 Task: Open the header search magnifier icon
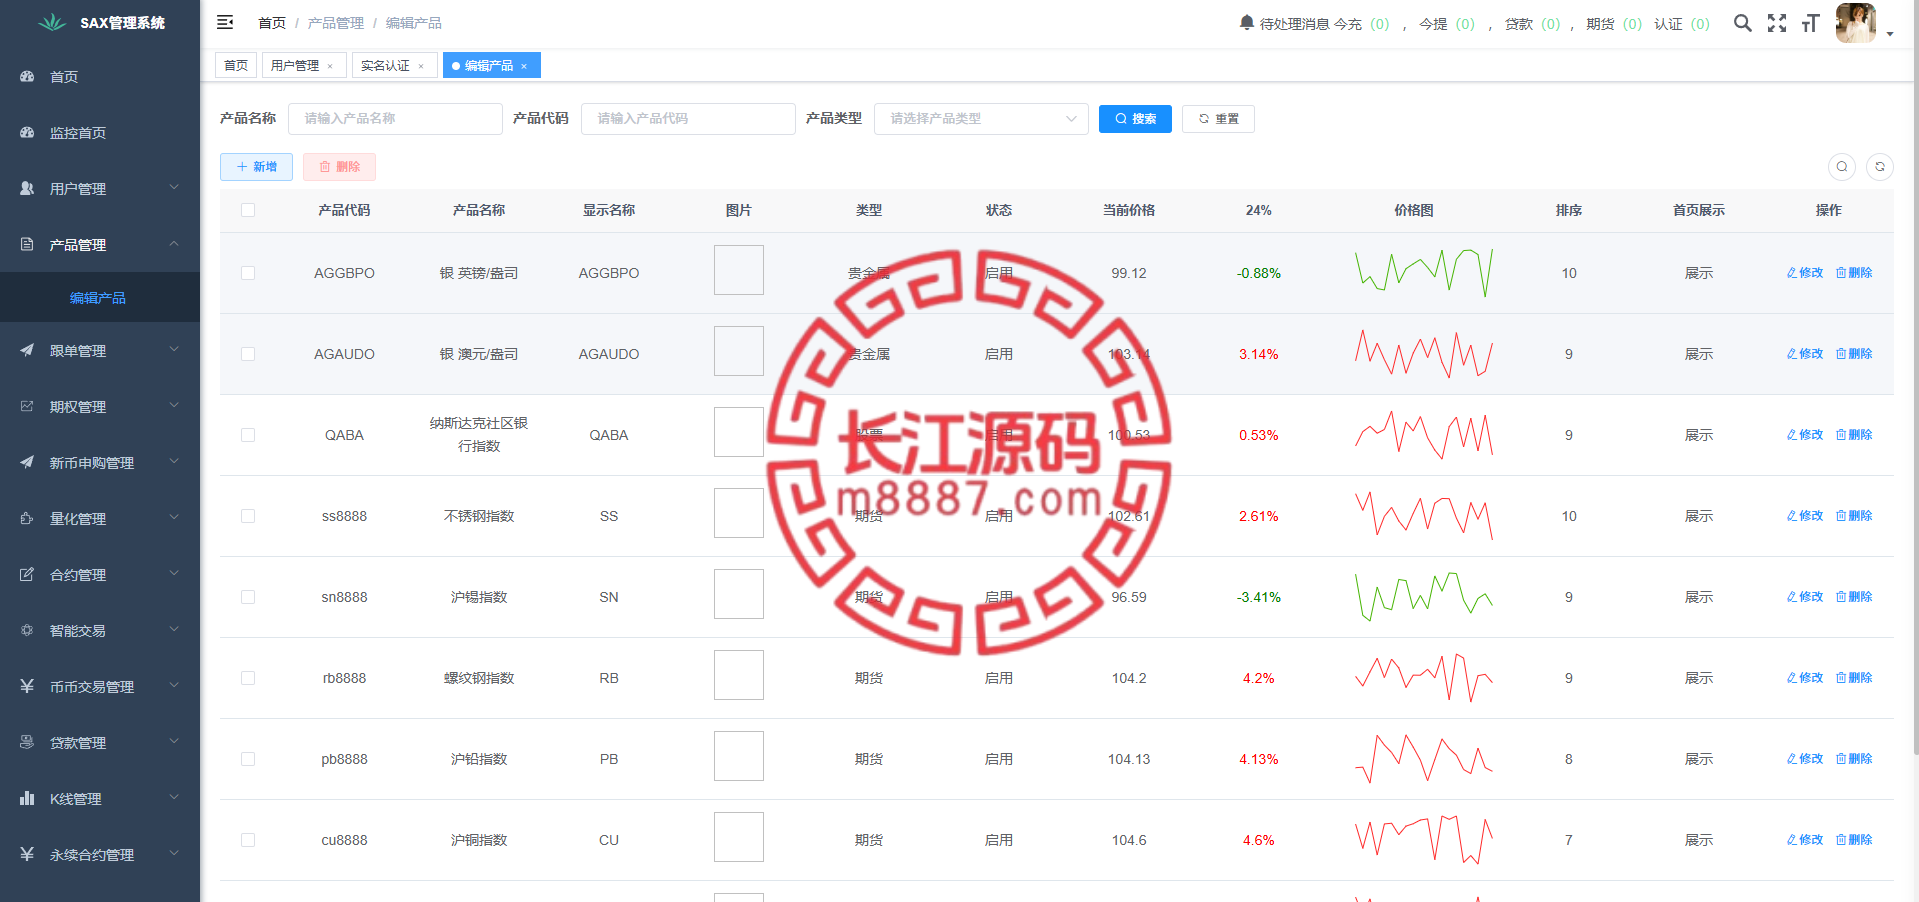(1742, 23)
